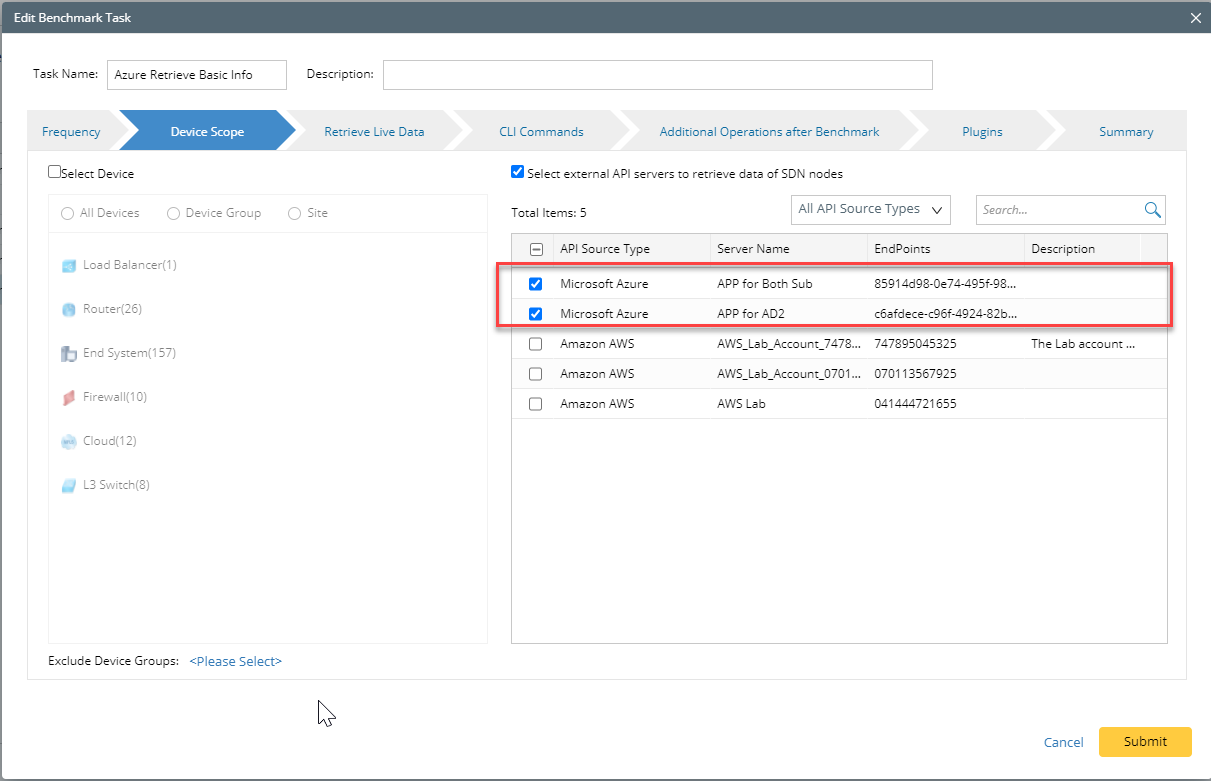1211x781 pixels.
Task: Click endpoint 041444721655 cell
Action: [915, 404]
